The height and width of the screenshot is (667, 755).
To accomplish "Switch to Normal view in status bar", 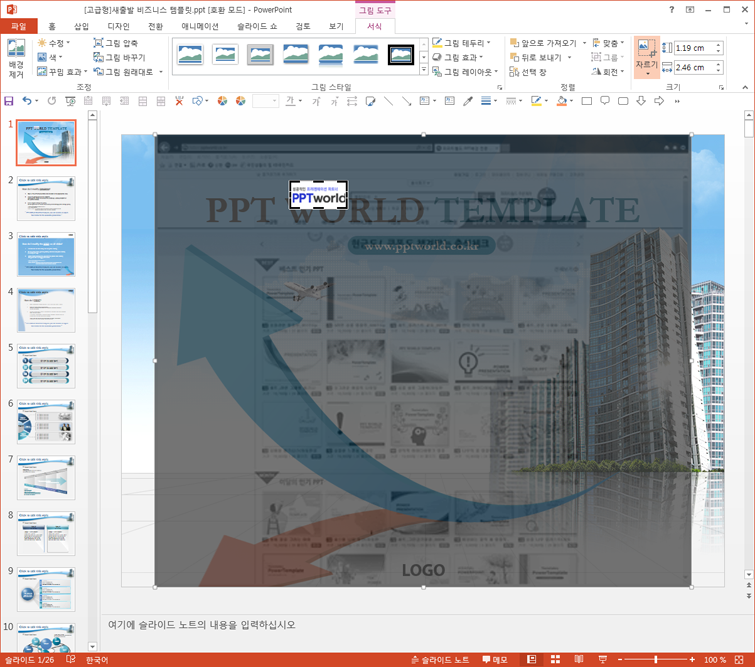I will tap(532, 659).
